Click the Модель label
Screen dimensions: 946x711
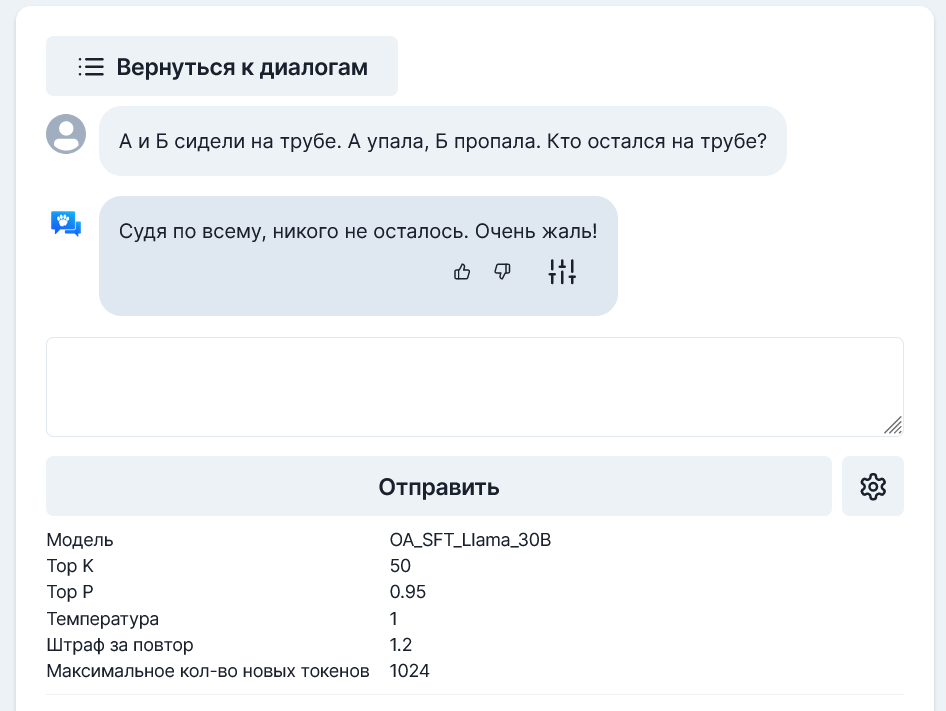click(x=80, y=540)
